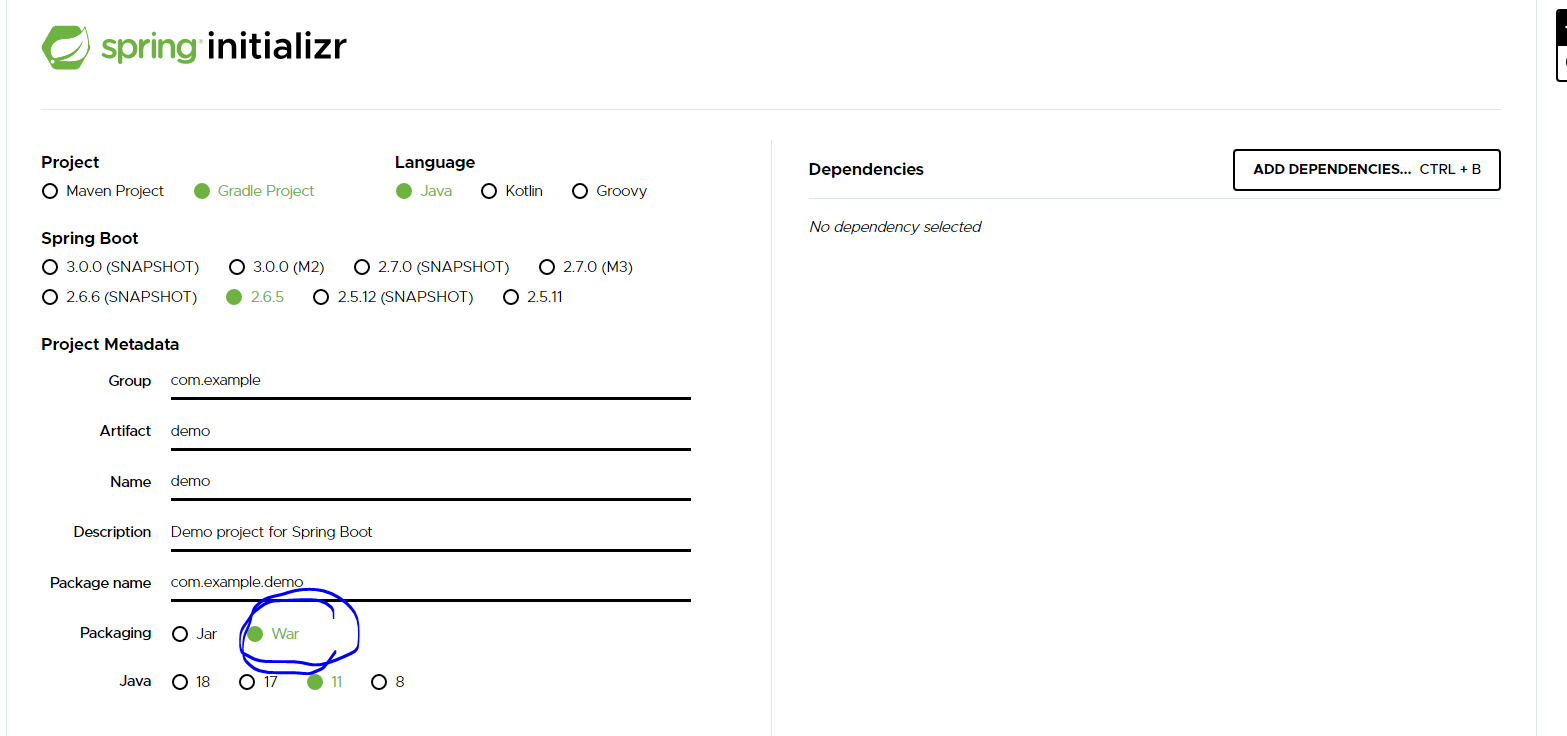Edit the Name field
The height and width of the screenshot is (736, 1567).
coord(430,482)
